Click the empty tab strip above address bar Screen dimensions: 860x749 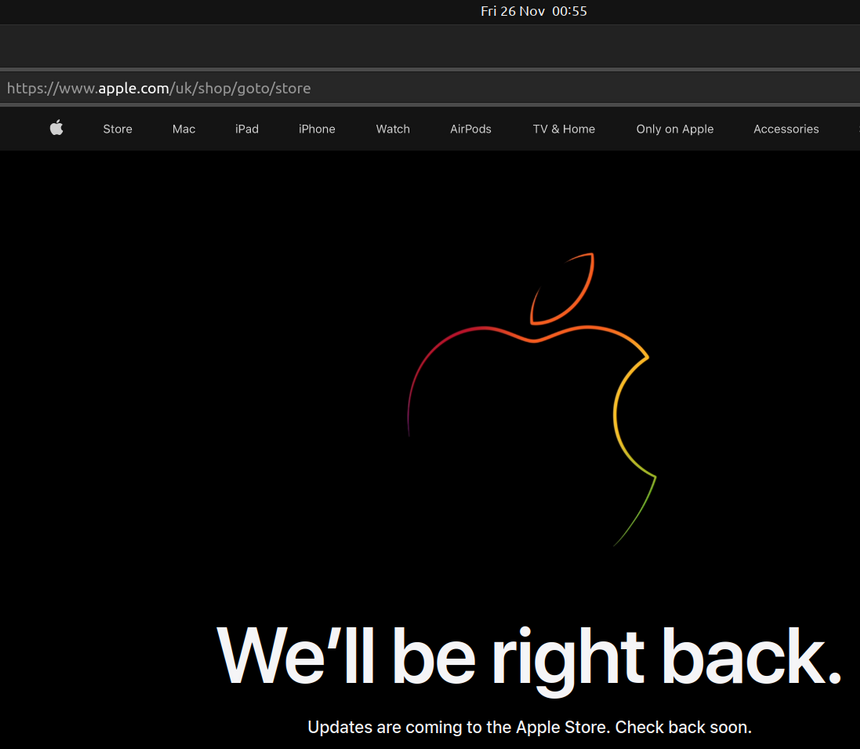(430, 46)
